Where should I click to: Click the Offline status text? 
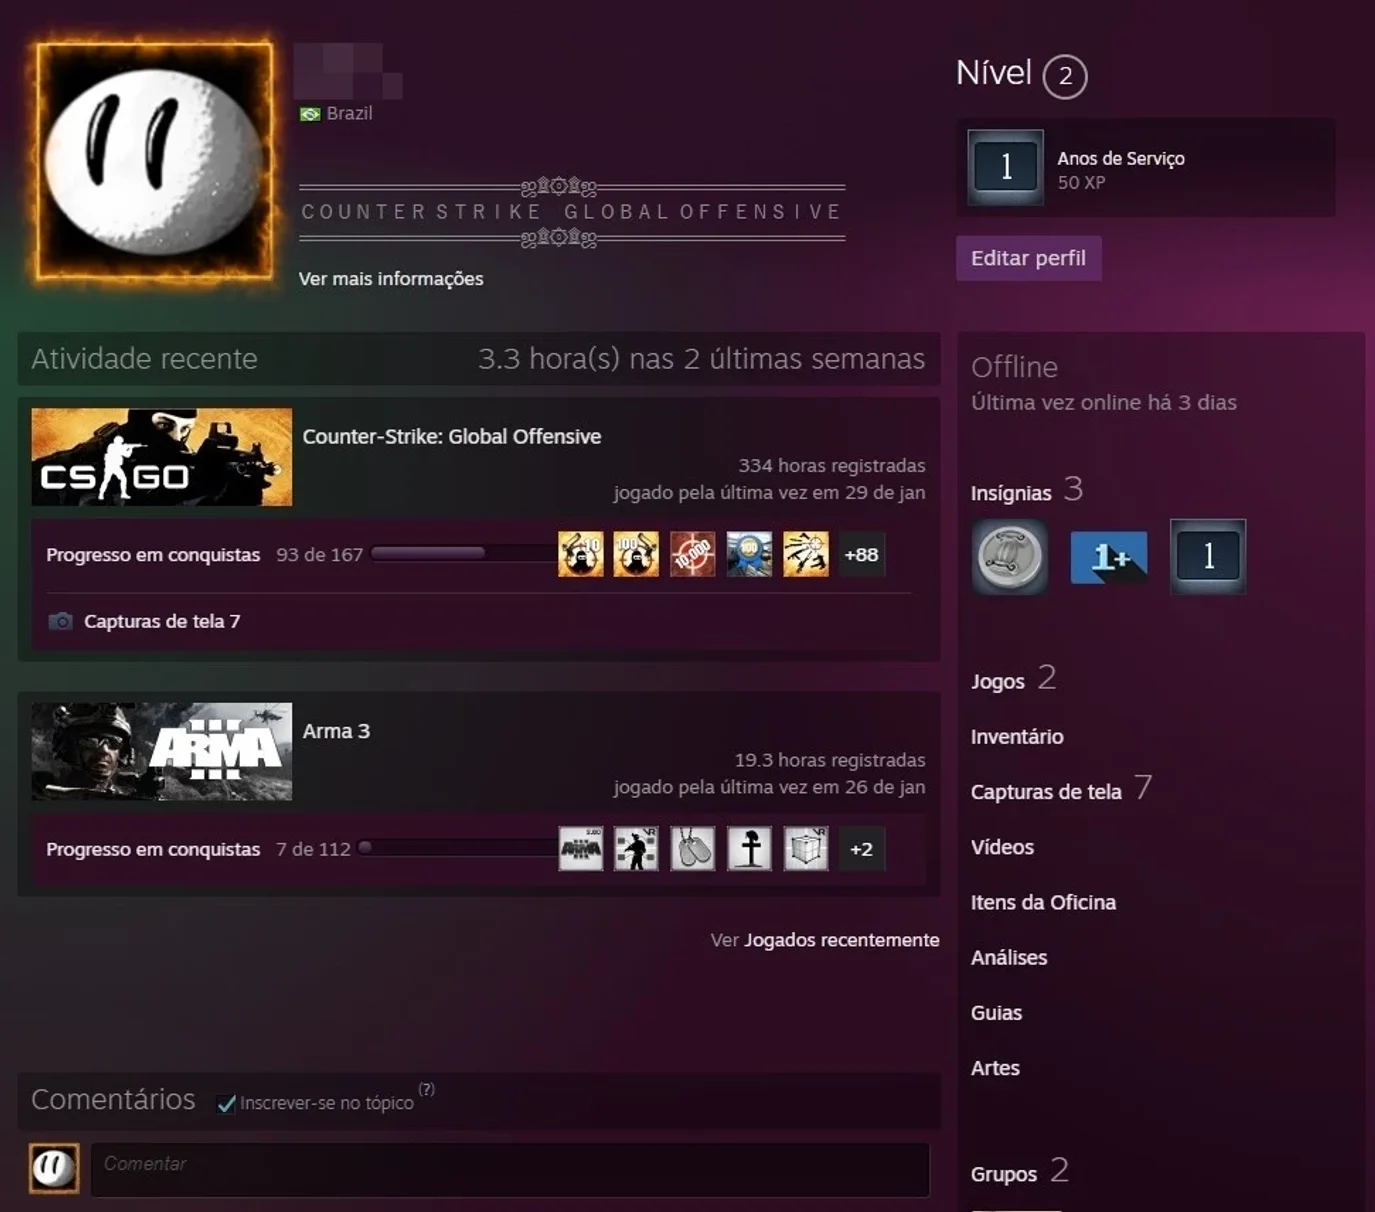coord(1014,367)
